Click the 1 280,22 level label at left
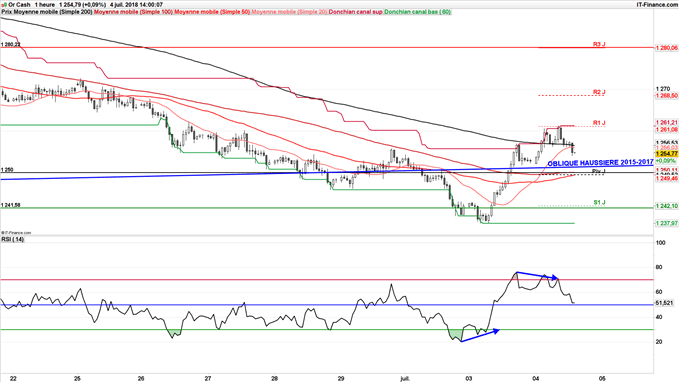 click(11, 44)
